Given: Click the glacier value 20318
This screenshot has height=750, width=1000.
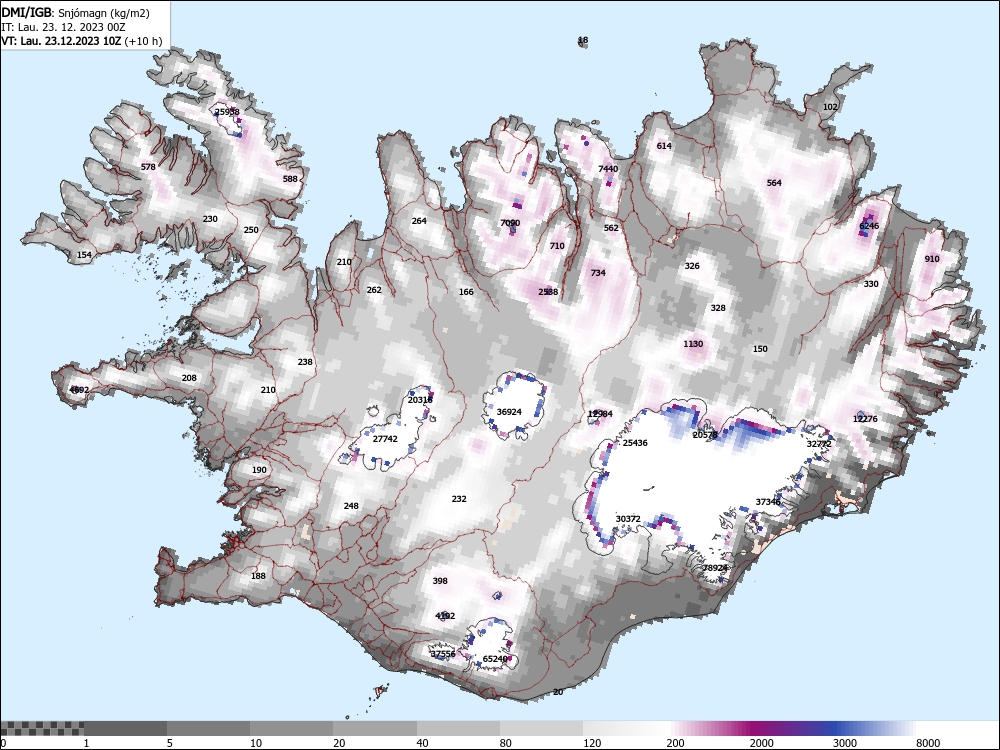Looking at the screenshot, I should pyautogui.click(x=420, y=401).
